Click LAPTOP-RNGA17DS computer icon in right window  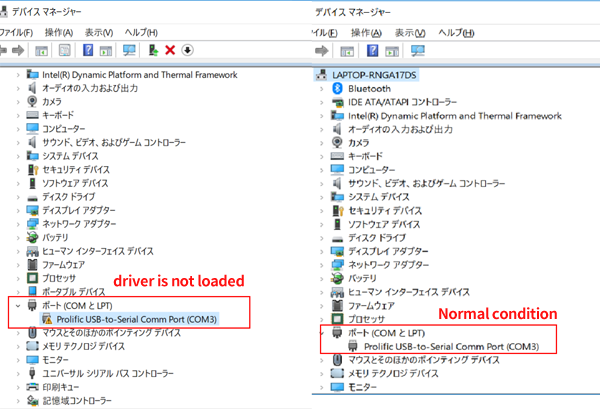[x=321, y=75]
